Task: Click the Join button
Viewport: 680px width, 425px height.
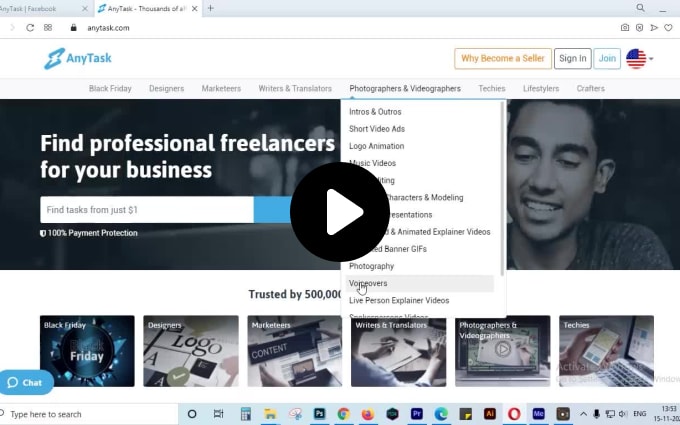Action: coord(607,59)
